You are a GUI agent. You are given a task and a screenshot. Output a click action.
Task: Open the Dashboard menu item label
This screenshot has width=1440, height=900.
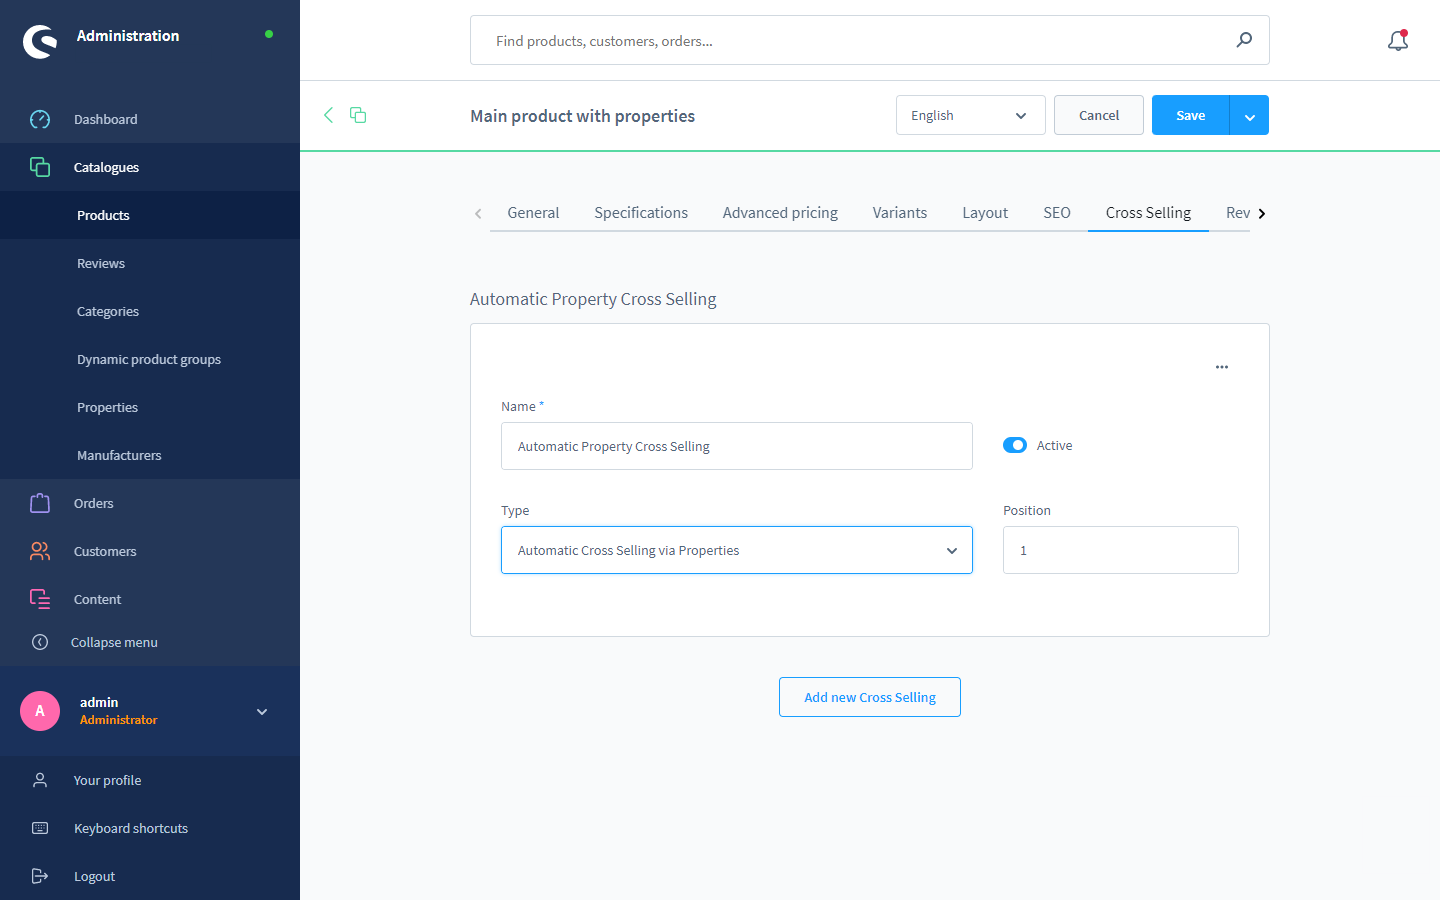tap(106, 119)
